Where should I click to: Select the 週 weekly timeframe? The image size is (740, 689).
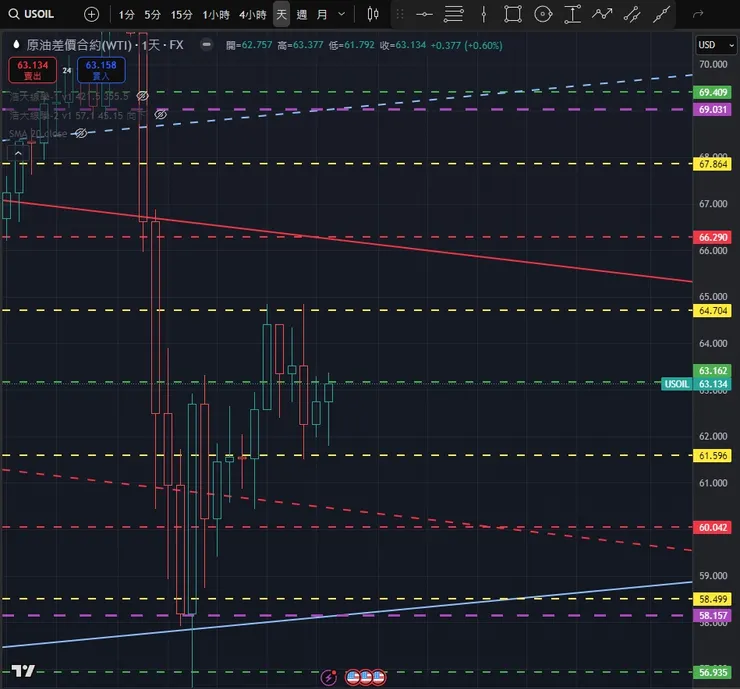coord(302,15)
